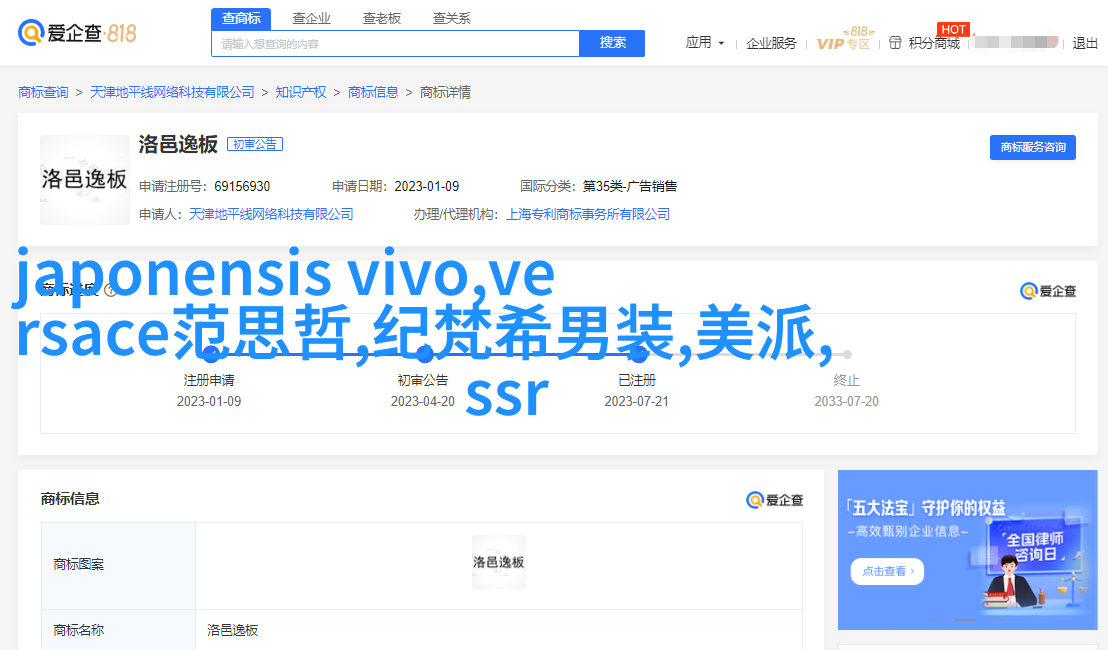Image resolution: width=1108 pixels, height=650 pixels.
Task: Click the 第35类-广告销售 classification text
Action: point(630,187)
